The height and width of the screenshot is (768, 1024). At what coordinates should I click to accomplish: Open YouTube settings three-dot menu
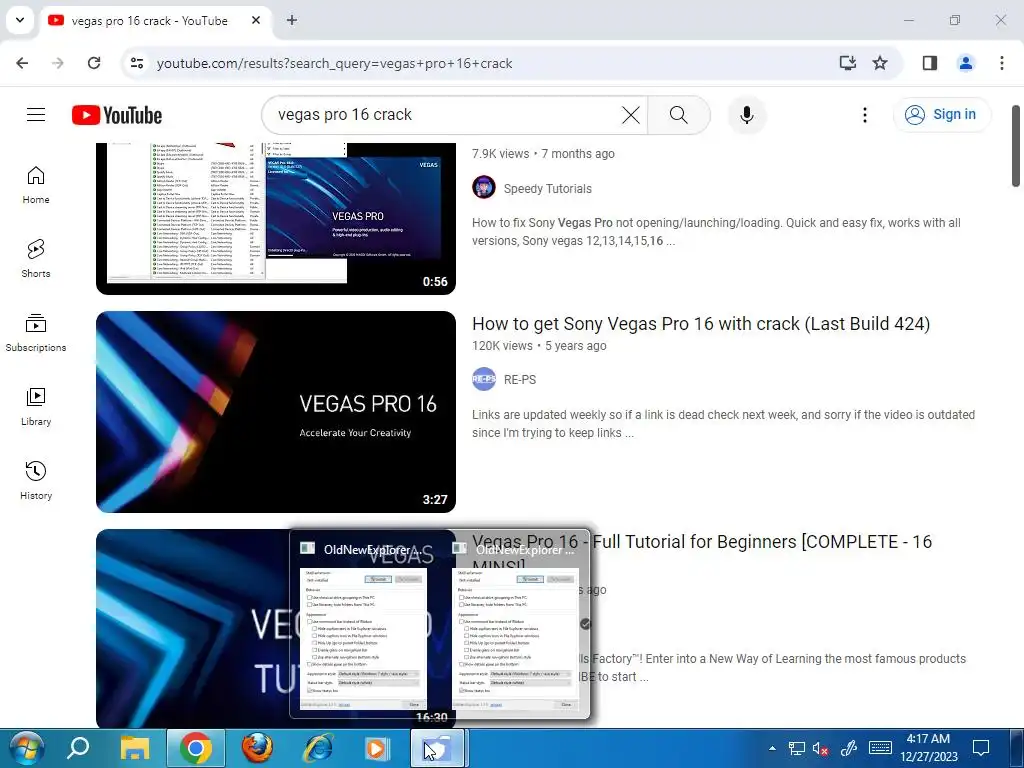coord(865,115)
